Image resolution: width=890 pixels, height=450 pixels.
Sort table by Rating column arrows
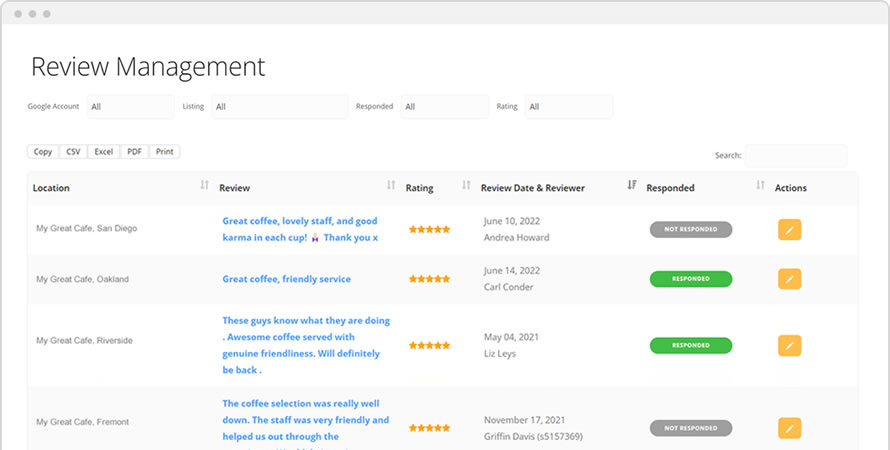(466, 186)
